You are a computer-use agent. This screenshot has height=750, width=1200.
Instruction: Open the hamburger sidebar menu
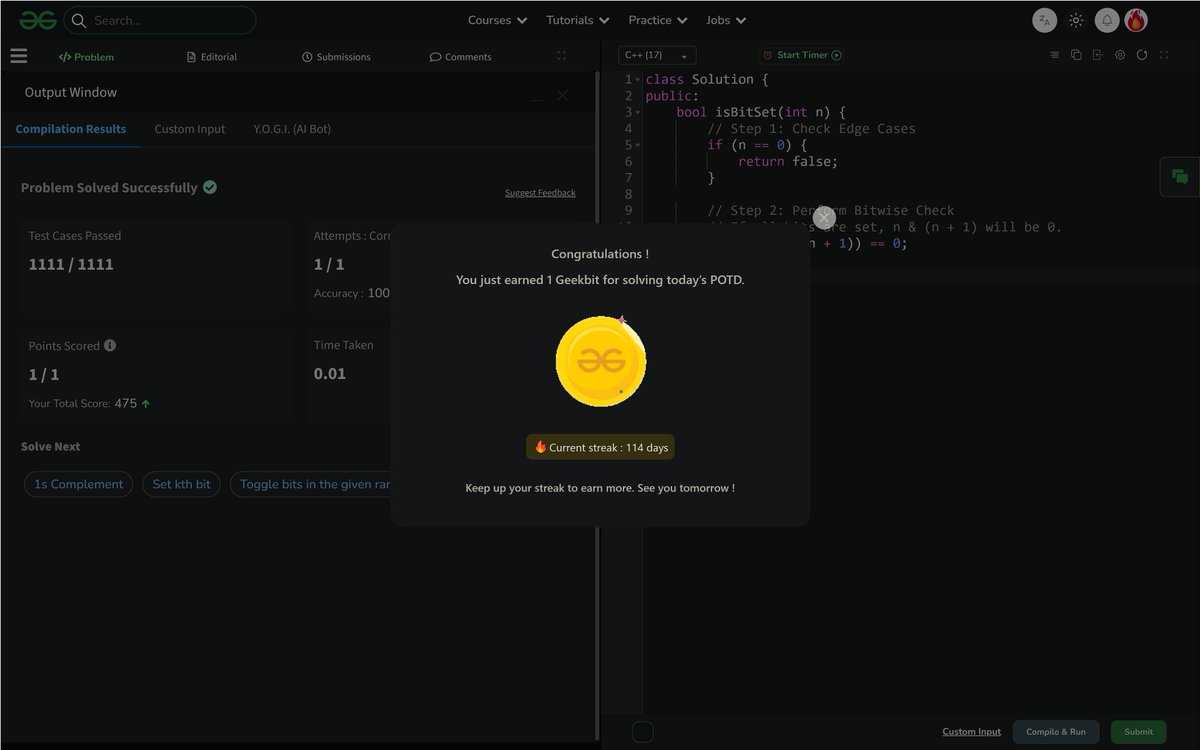coord(18,56)
